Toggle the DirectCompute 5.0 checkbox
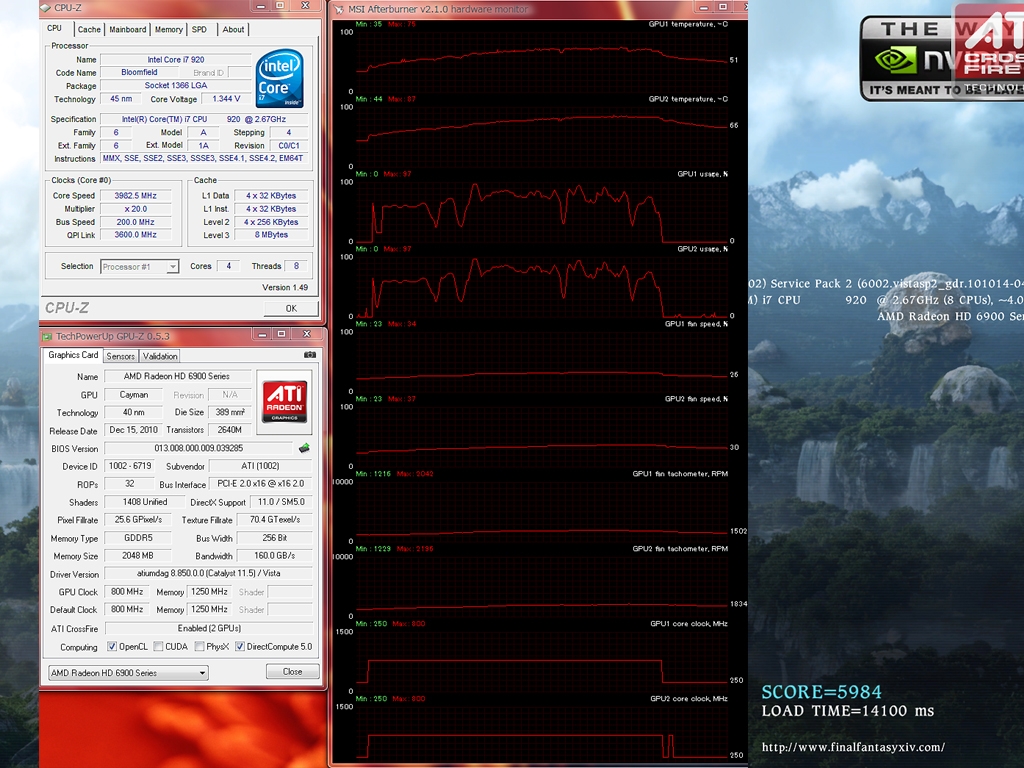 (240, 647)
